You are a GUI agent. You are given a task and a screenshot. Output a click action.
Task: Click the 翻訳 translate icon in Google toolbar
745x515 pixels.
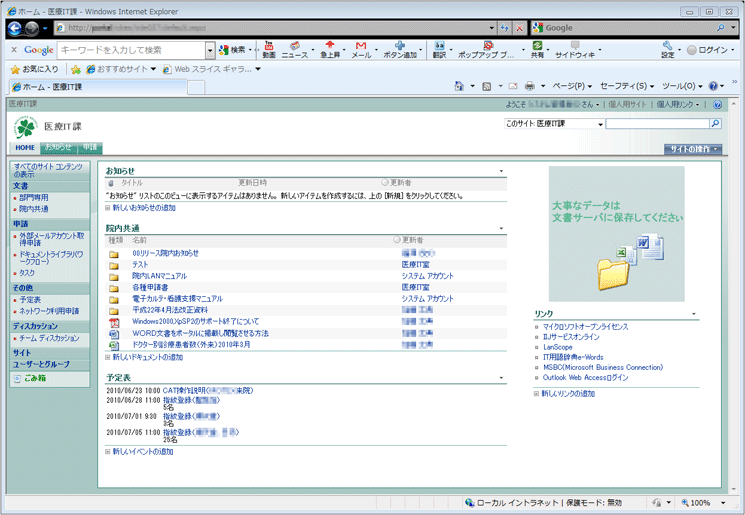(439, 49)
